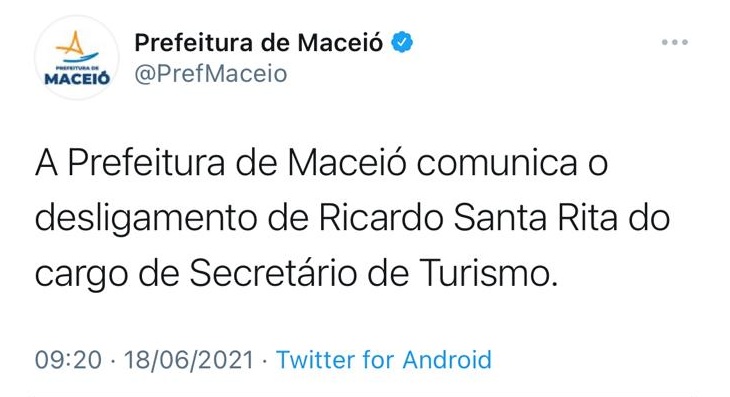Click the Twitter for Android source link
This screenshot has height=397, width=730.
tap(384, 360)
